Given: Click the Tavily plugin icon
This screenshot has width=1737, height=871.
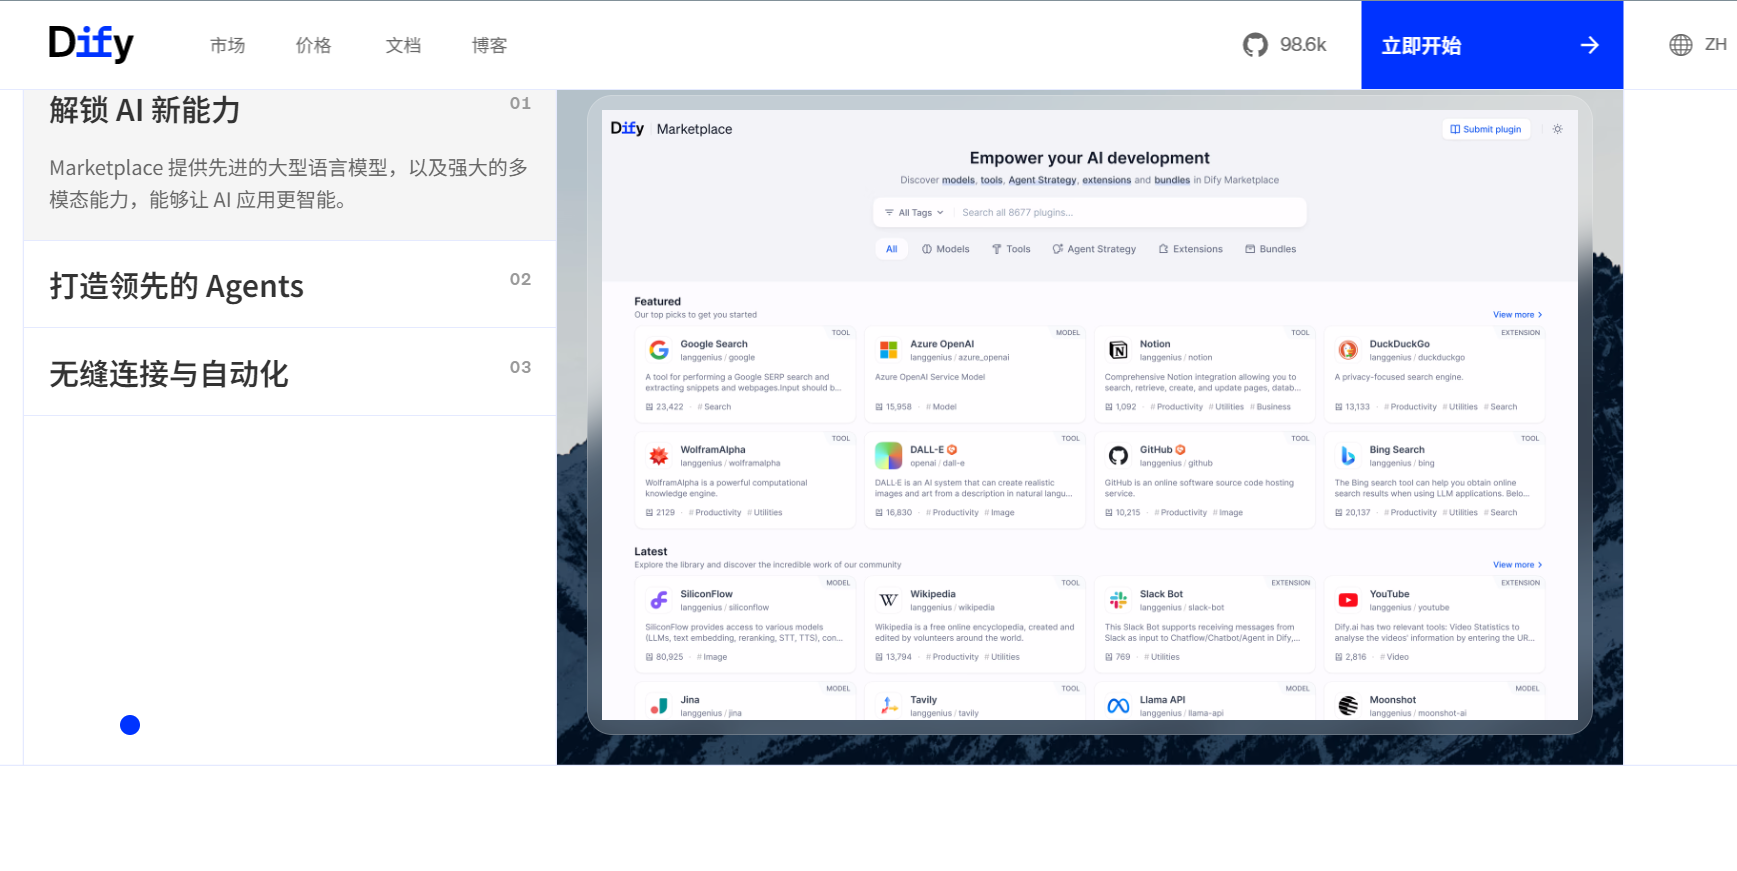Looking at the screenshot, I should [x=888, y=706].
